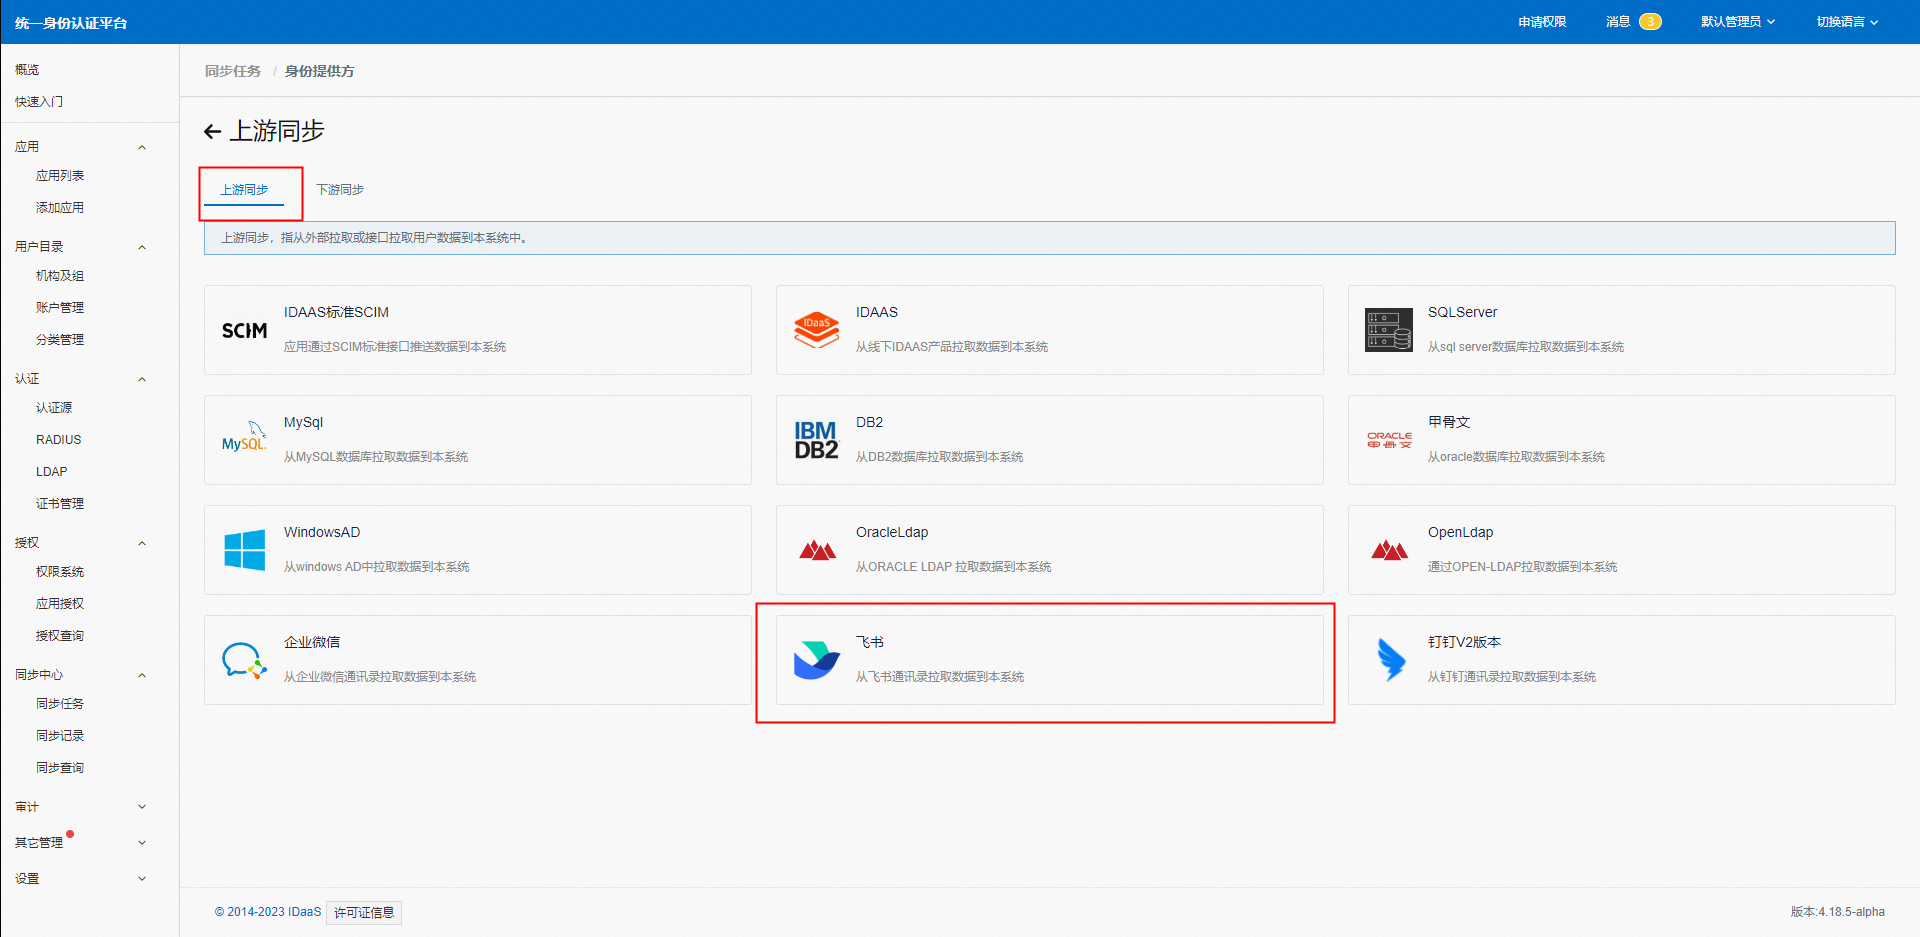Click the 飞书 bird logo icon
Screen dimensions: 1920x937
tap(816, 660)
